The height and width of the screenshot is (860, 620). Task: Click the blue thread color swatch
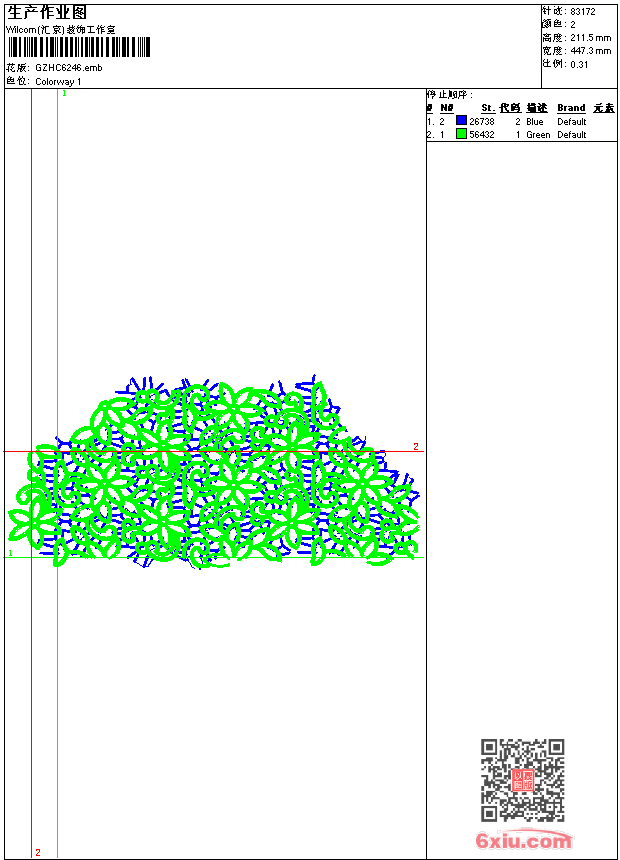461,121
